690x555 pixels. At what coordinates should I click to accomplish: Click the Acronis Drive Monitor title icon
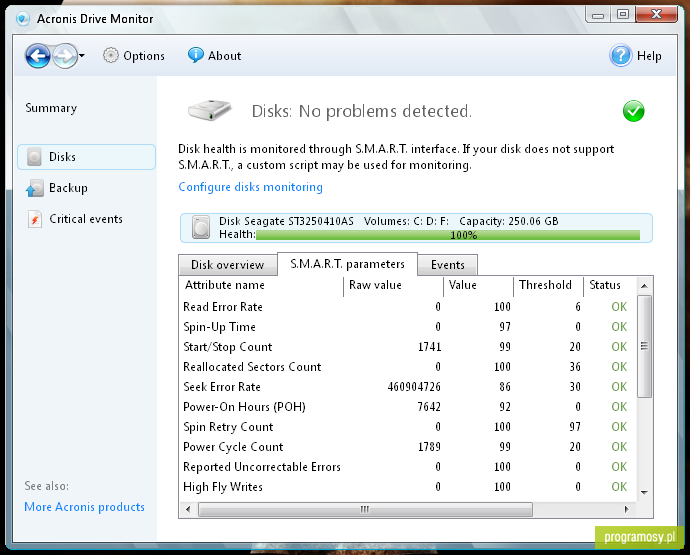pyautogui.click(x=22, y=19)
